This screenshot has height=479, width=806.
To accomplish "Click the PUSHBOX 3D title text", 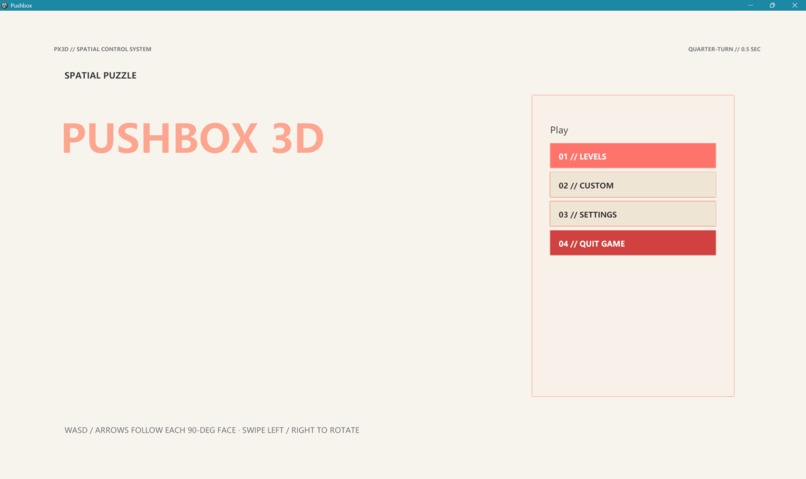I will tap(193, 138).
